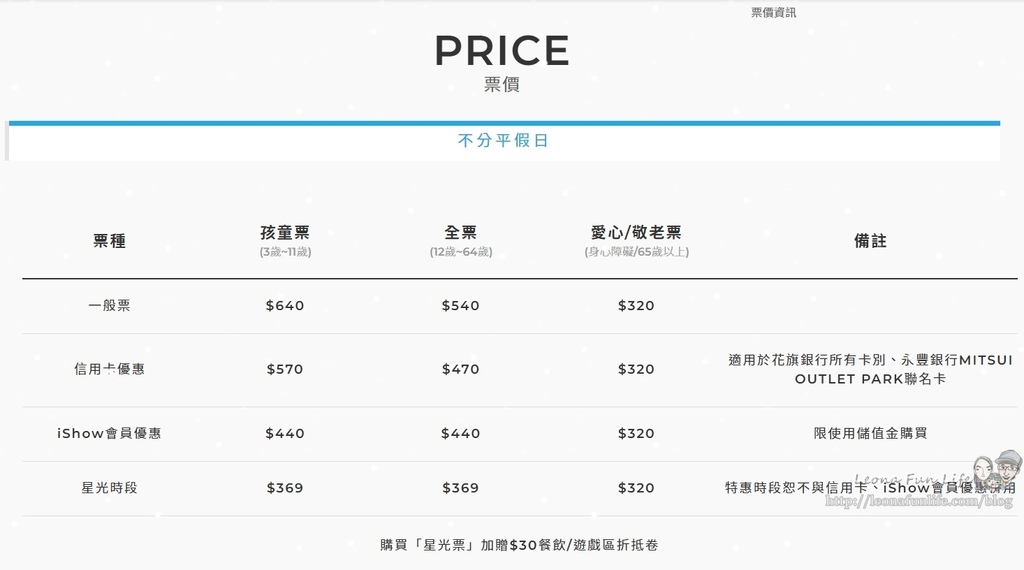Click the 票種 column header
The image size is (1024, 570).
point(109,241)
